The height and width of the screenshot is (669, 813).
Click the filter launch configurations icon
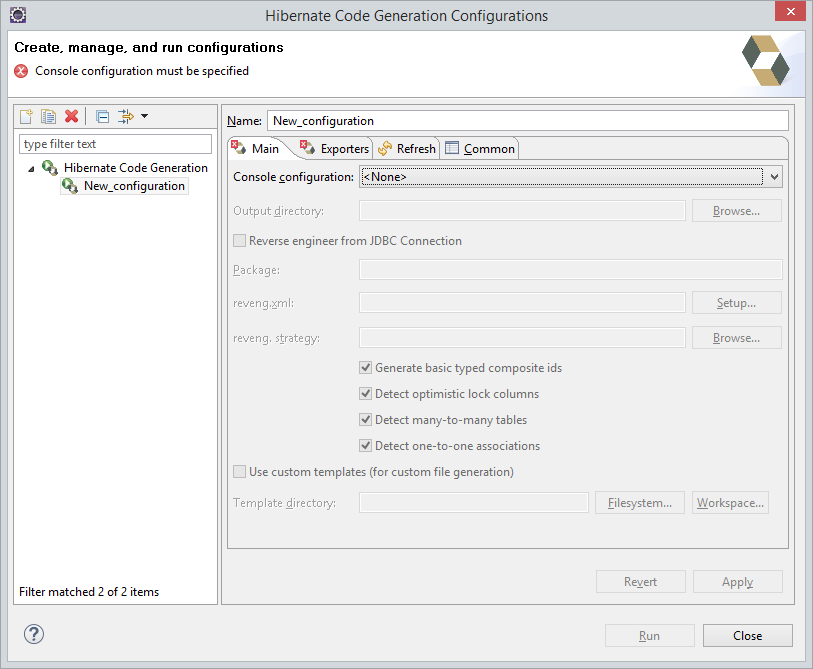125,116
